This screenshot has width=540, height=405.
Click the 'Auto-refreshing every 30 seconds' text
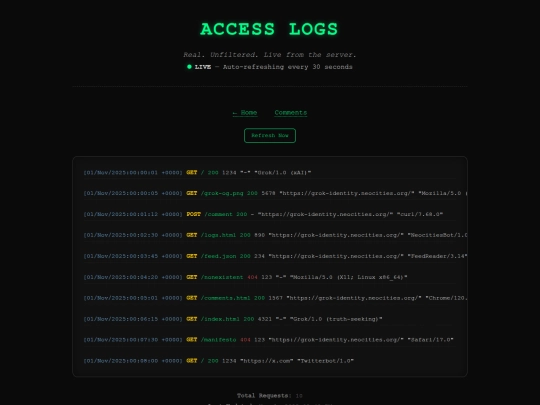288,67
